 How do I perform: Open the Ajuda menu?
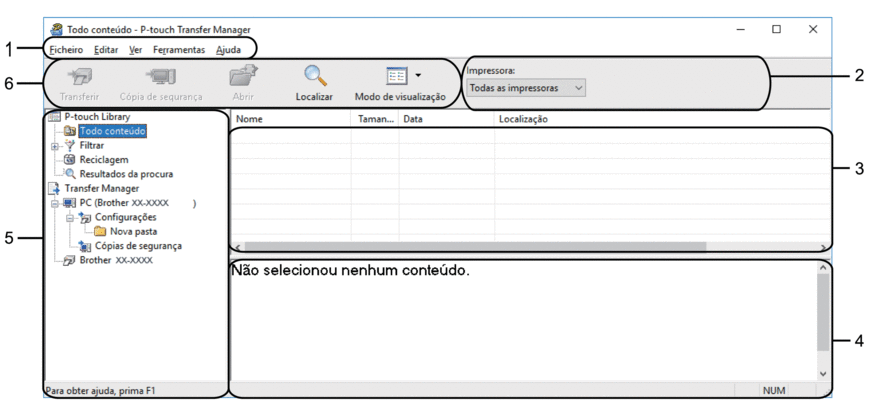tap(228, 49)
